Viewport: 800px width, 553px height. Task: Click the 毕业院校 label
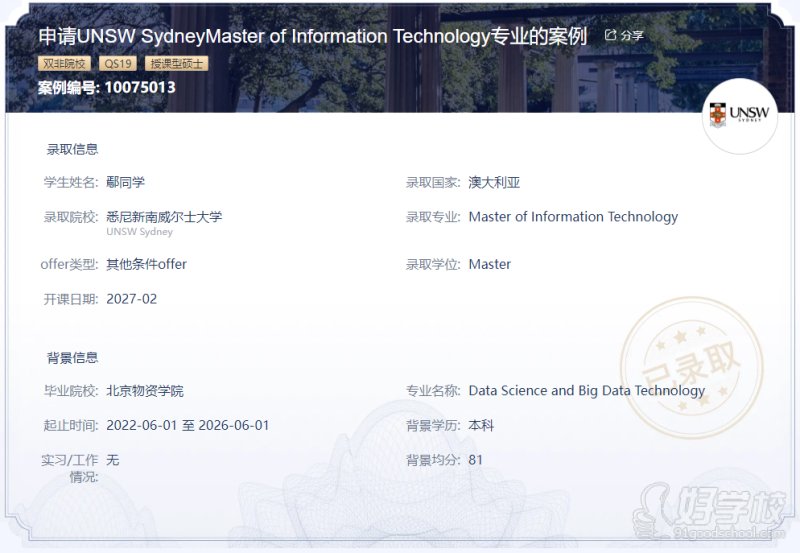71,391
